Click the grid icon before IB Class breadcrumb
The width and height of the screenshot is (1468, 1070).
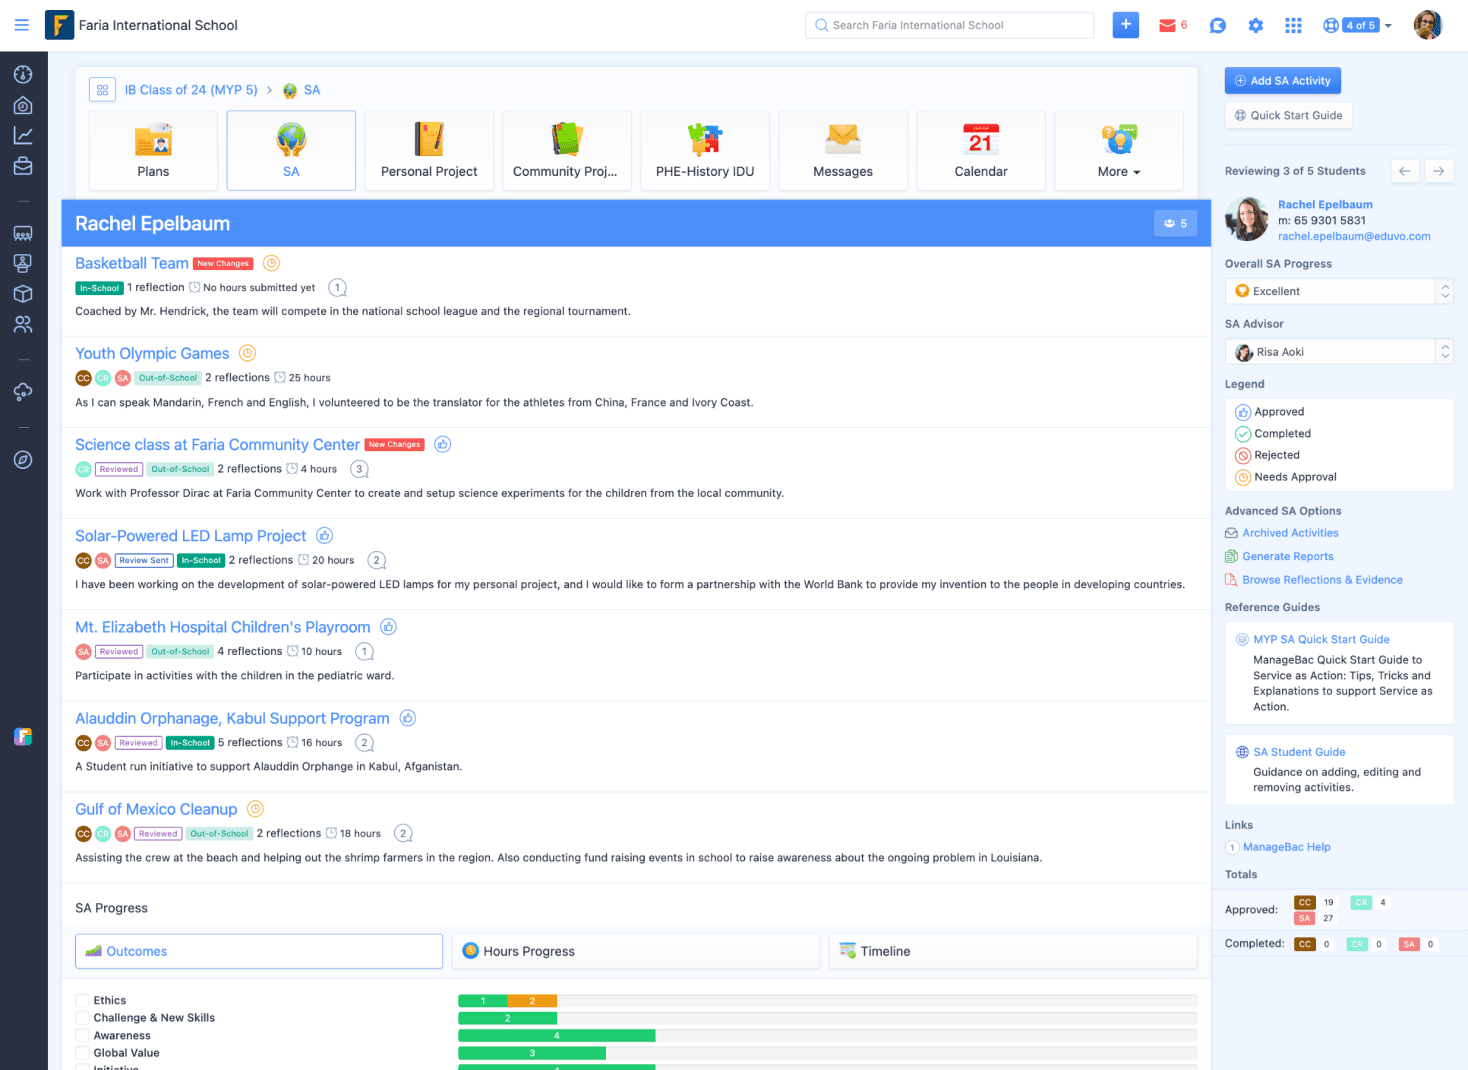[102, 90]
